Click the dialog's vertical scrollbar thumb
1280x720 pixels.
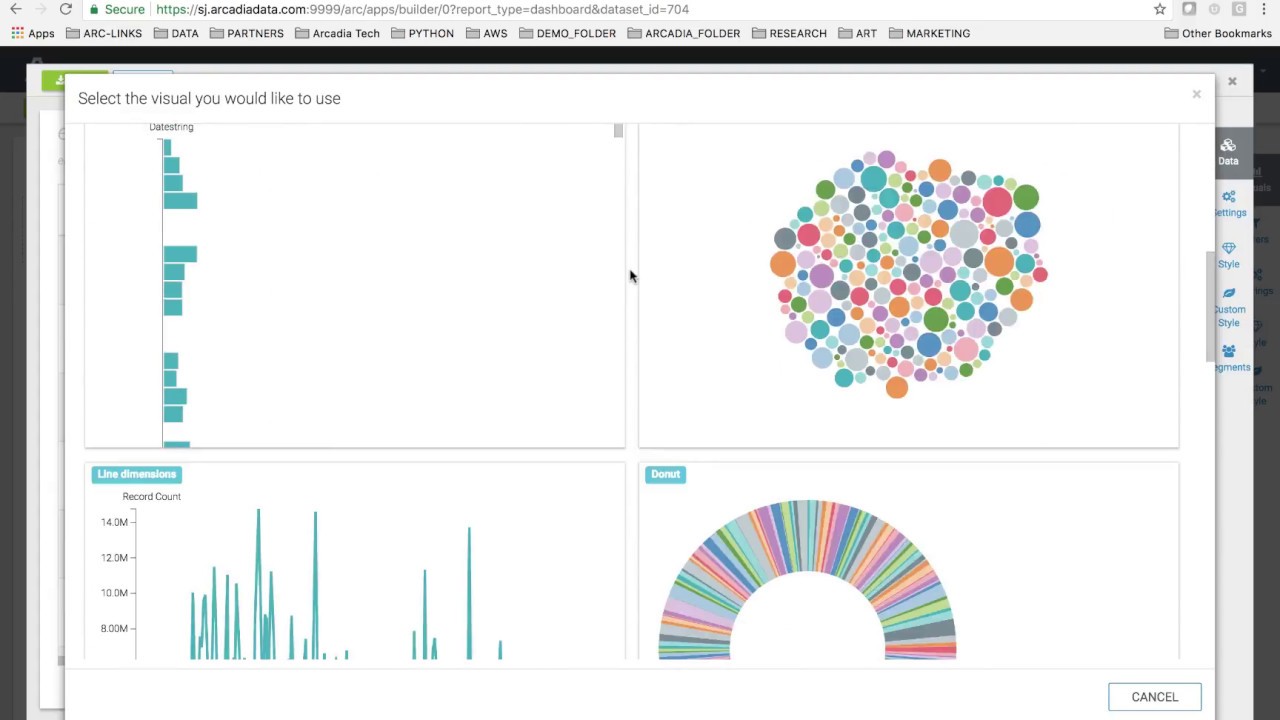(x=1210, y=305)
